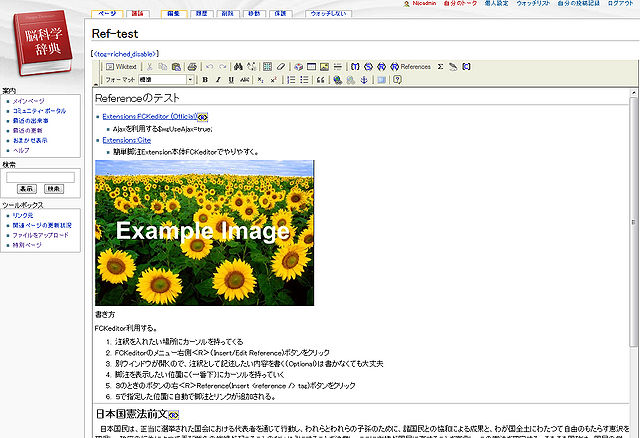This screenshot has width=640, height=438.
Task: Open the 編集 tab
Action: [x=175, y=13]
